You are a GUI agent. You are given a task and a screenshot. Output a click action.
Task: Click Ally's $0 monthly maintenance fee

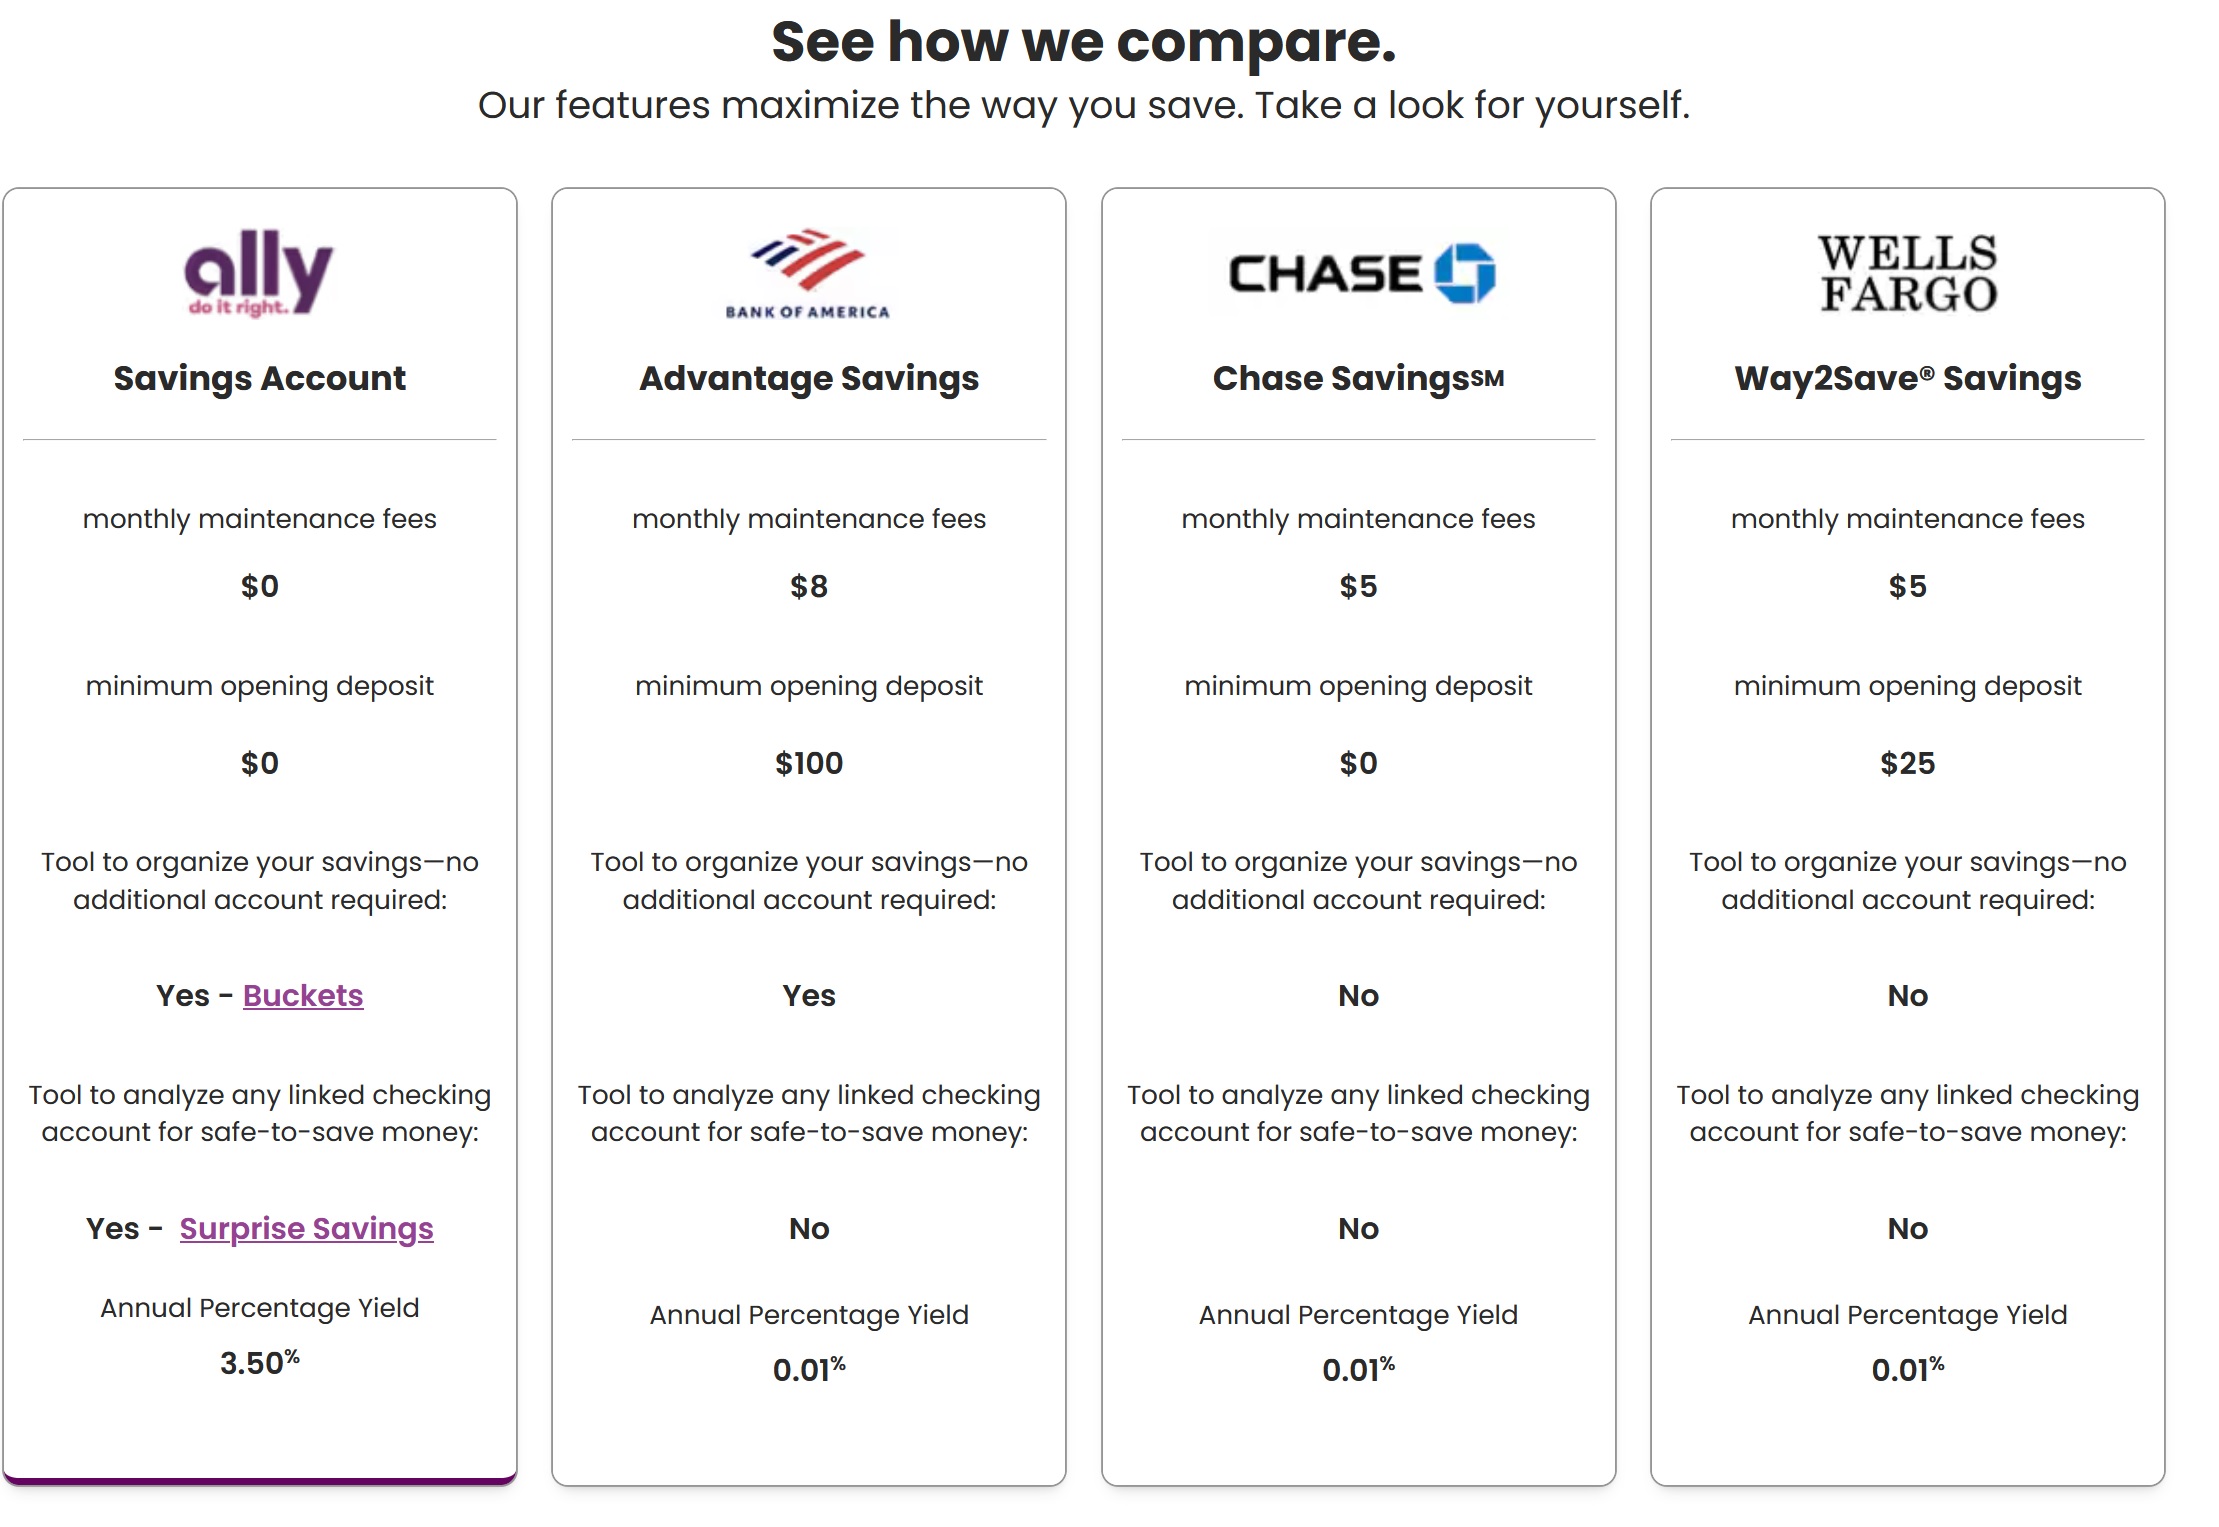click(259, 586)
